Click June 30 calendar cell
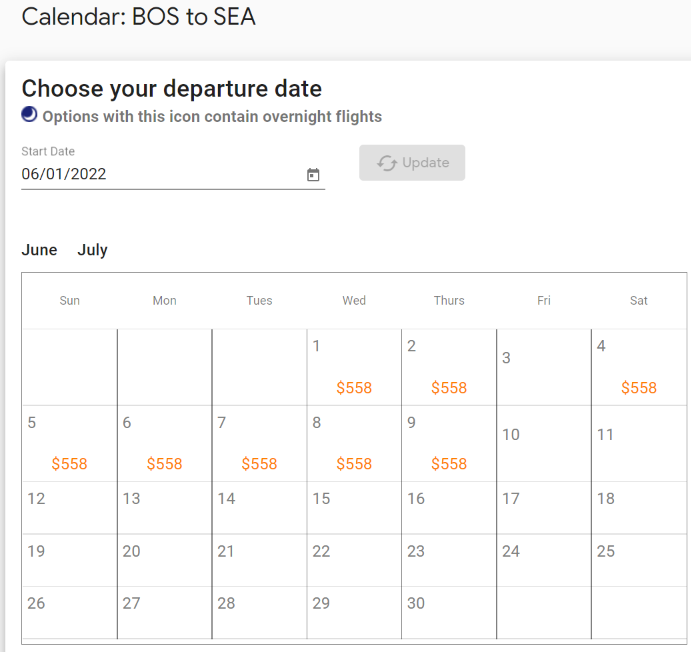The width and height of the screenshot is (691, 652). tap(449, 612)
